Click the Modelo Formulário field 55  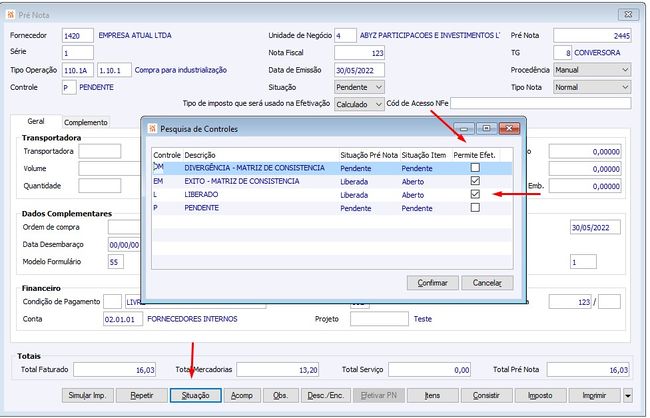click(x=116, y=262)
